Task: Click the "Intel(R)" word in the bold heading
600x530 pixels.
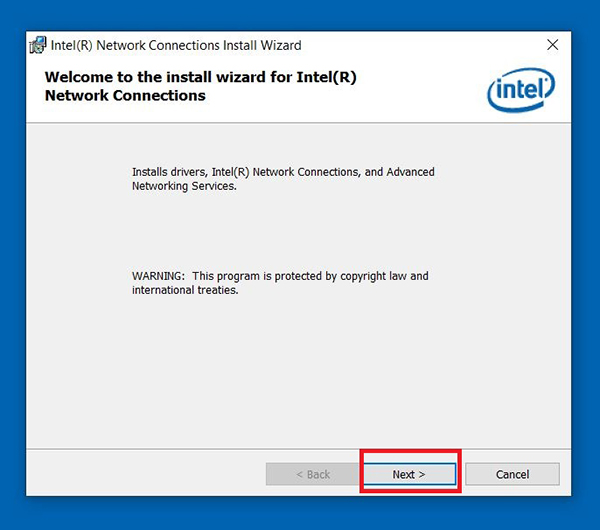Action: click(x=326, y=77)
